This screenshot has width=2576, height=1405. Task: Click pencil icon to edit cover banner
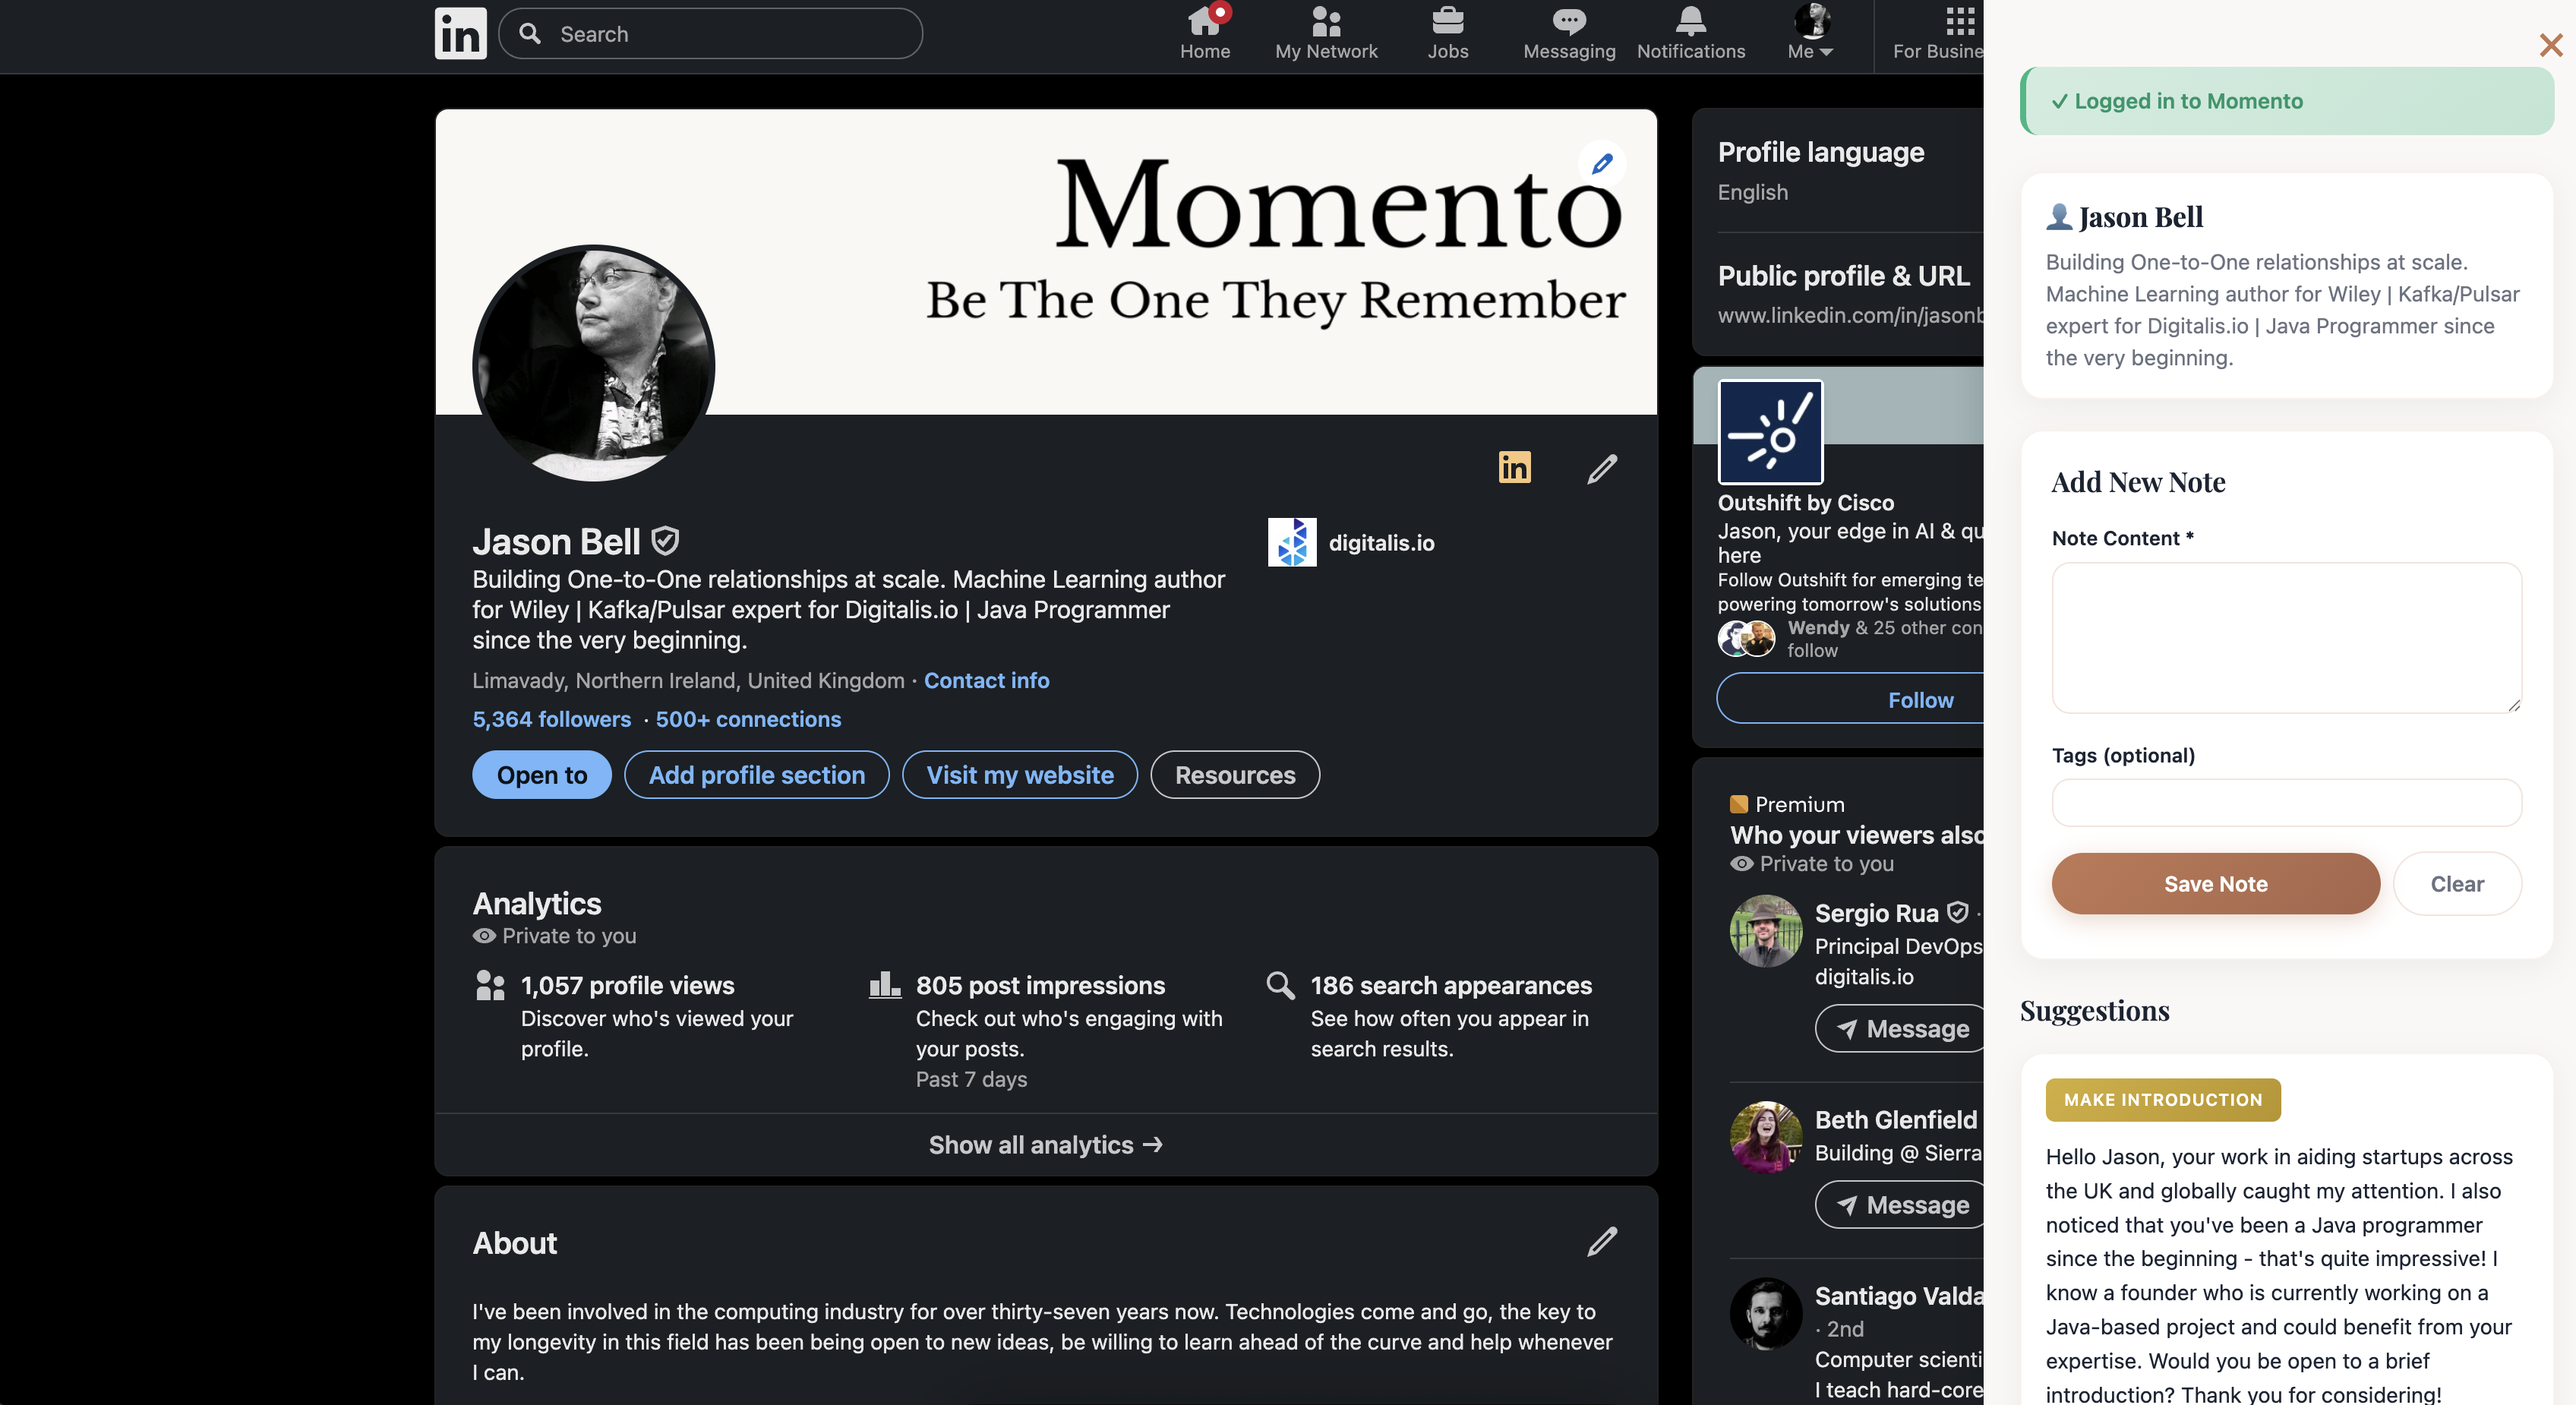pos(1602,163)
